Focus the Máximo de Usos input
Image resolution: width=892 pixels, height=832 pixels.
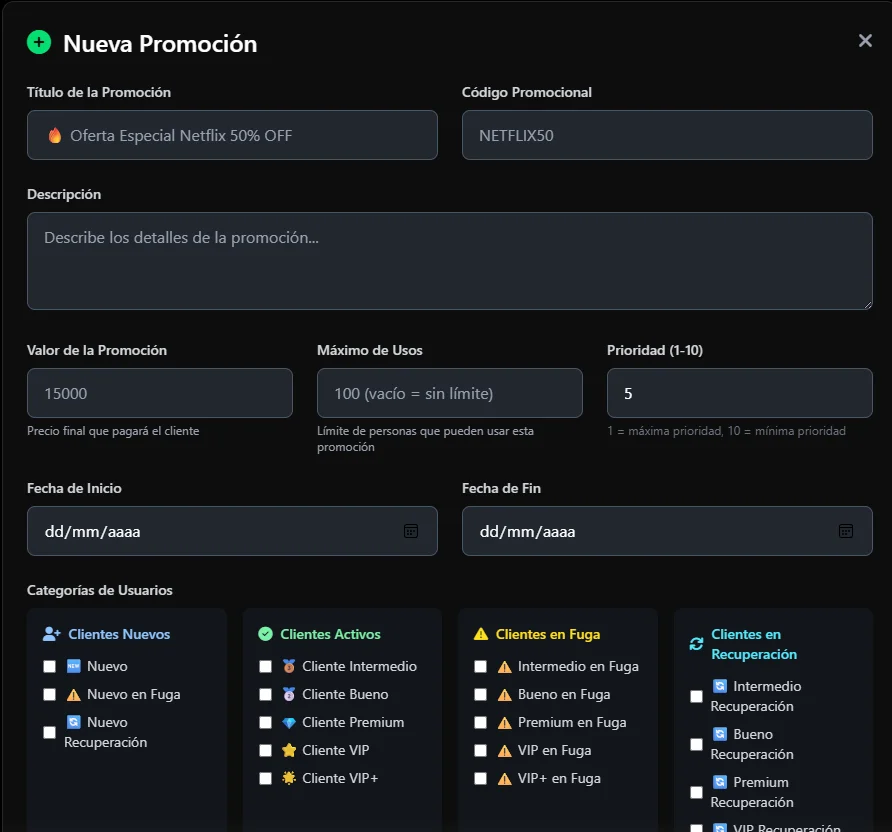point(450,393)
